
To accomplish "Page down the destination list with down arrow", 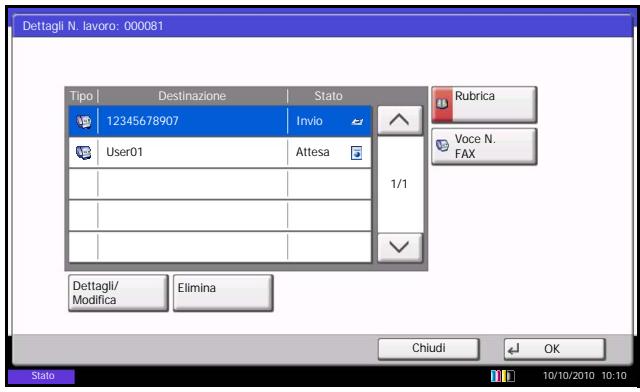I will [400, 247].
